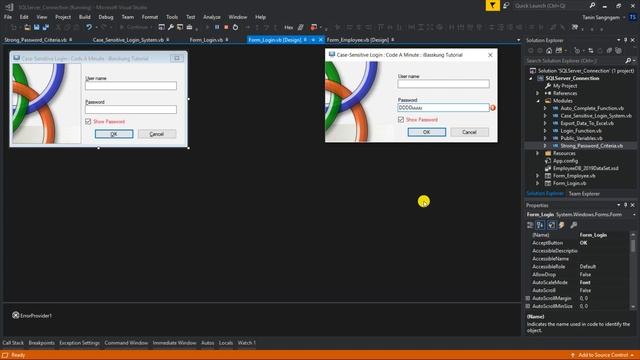Screen dimensions: 640x360
Task: Click the Open File folder toolbar icon
Action: click(27, 27)
